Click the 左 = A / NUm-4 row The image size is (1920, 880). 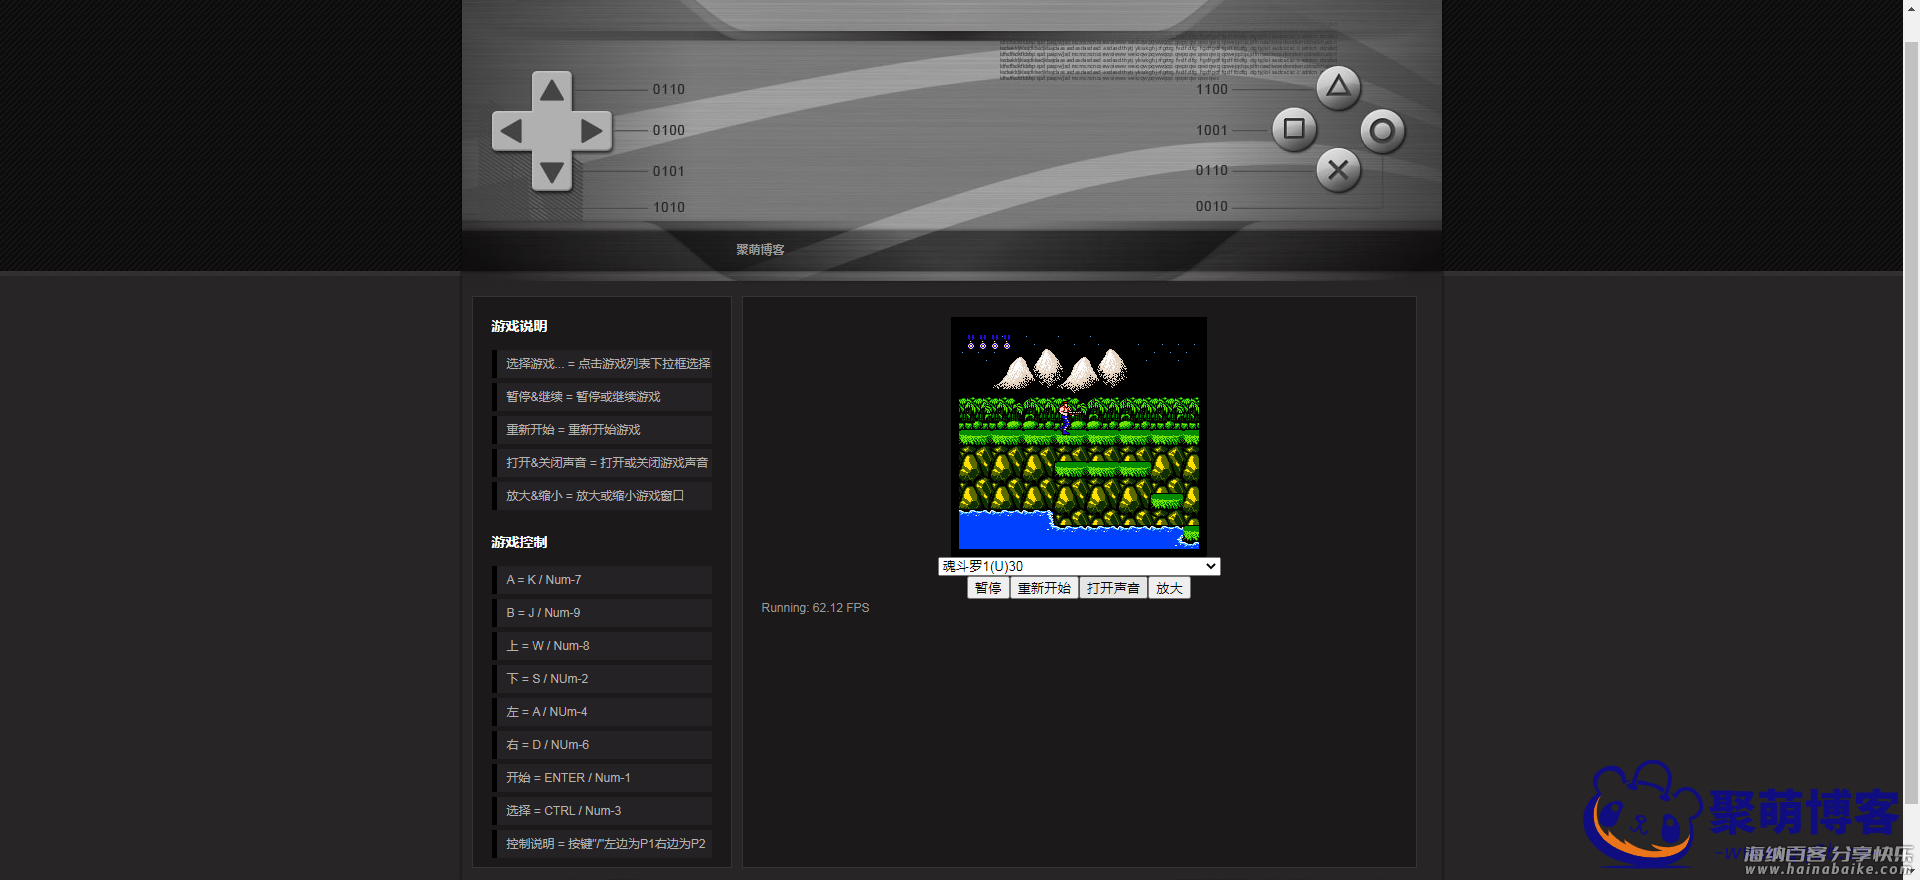pyautogui.click(x=602, y=712)
